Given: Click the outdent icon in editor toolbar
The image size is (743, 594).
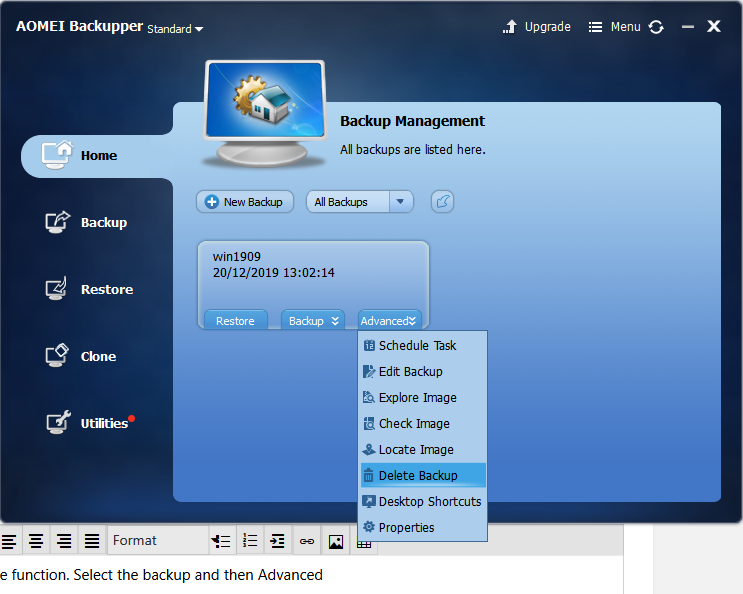Looking at the screenshot, I should tap(221, 540).
